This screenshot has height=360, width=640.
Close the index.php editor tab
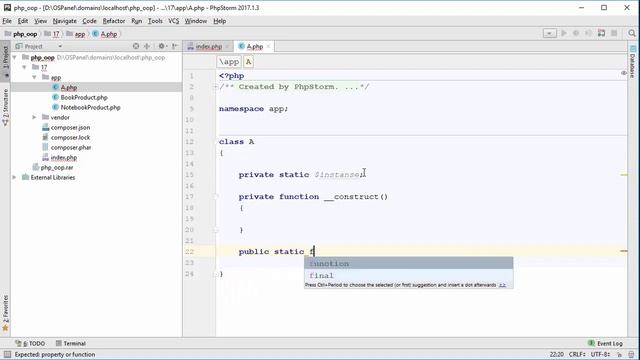227,47
